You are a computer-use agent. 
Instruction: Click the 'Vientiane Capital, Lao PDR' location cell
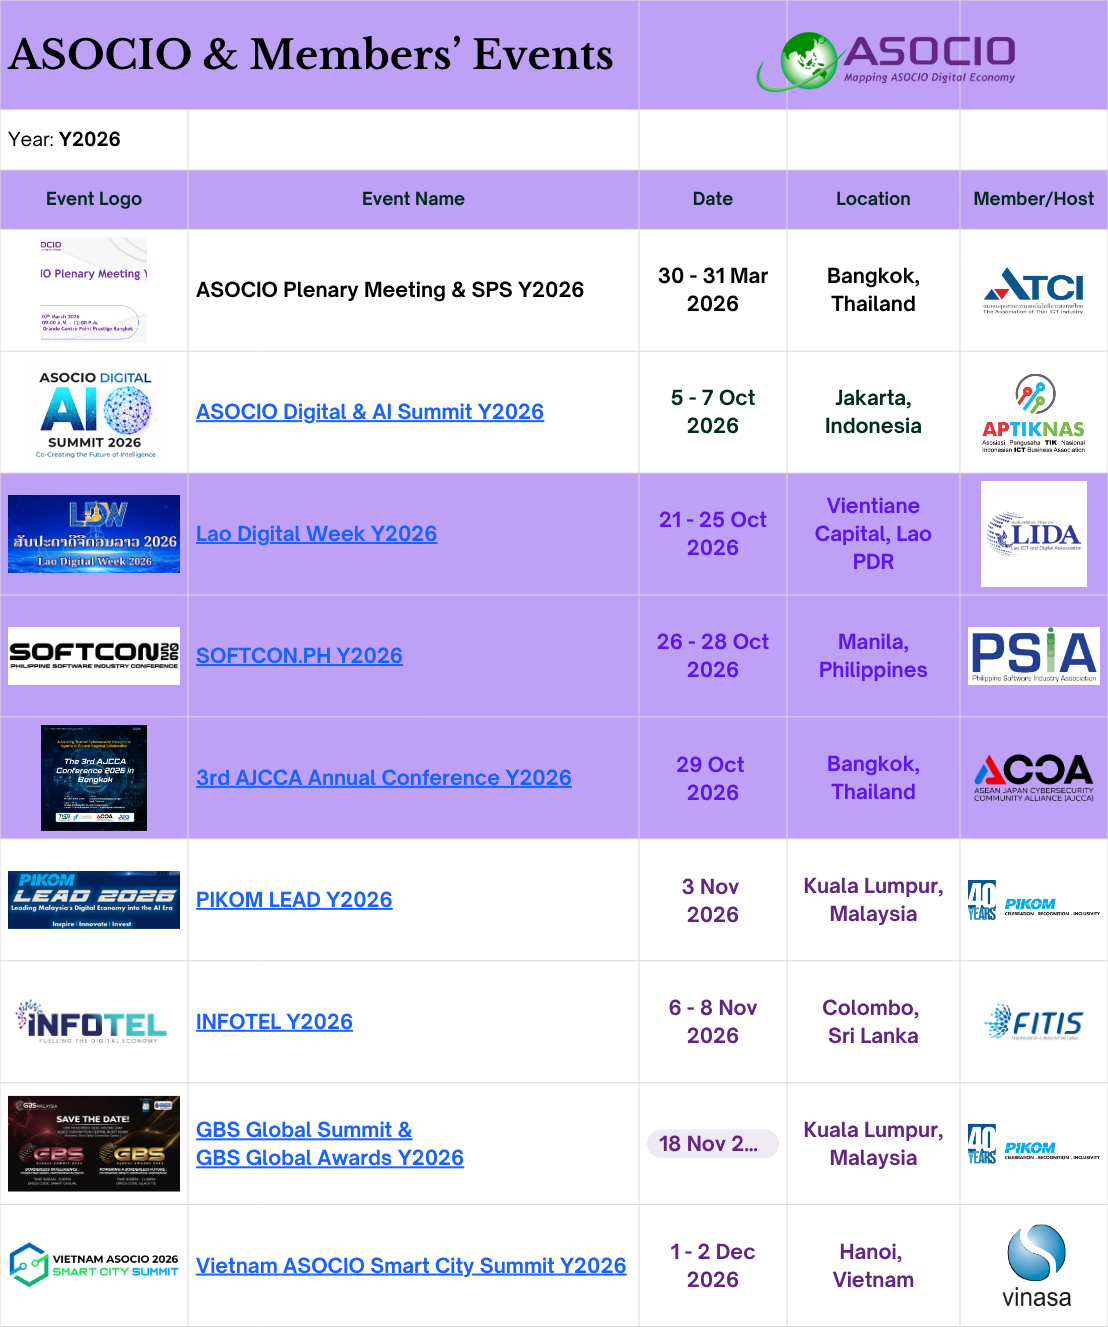[873, 534]
